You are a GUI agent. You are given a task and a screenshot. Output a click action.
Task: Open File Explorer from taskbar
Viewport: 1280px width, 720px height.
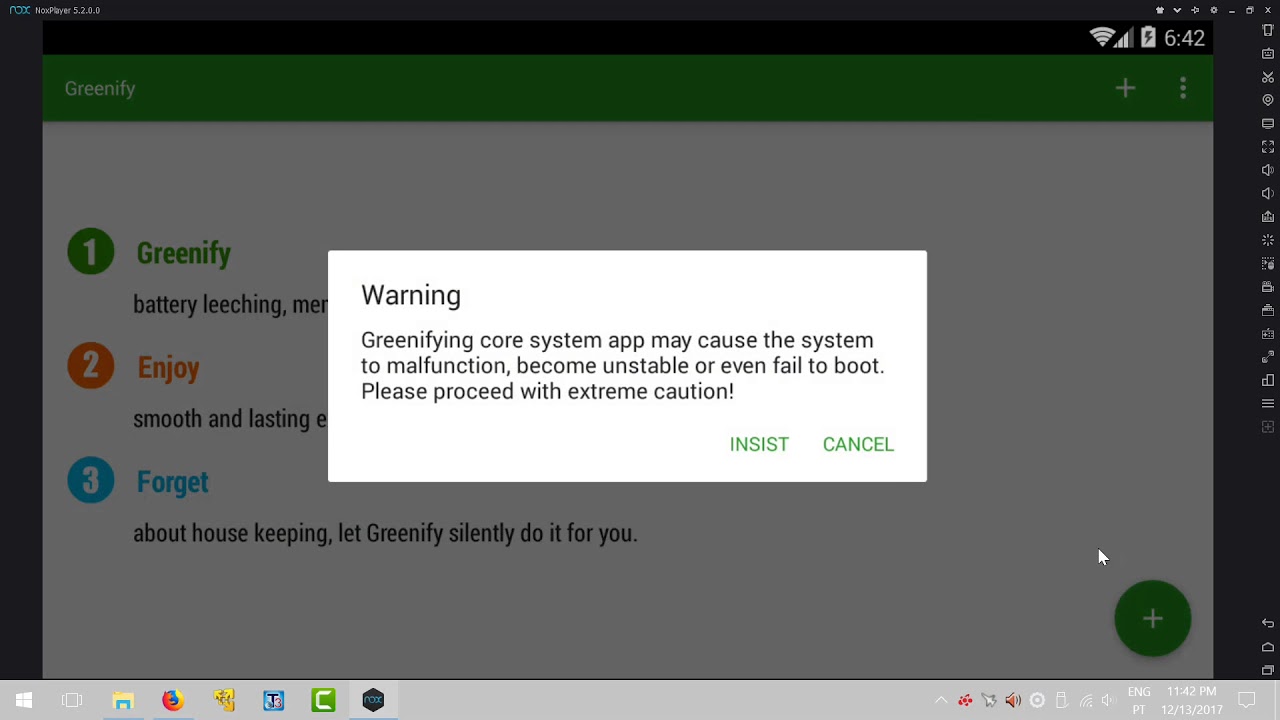[x=123, y=701]
